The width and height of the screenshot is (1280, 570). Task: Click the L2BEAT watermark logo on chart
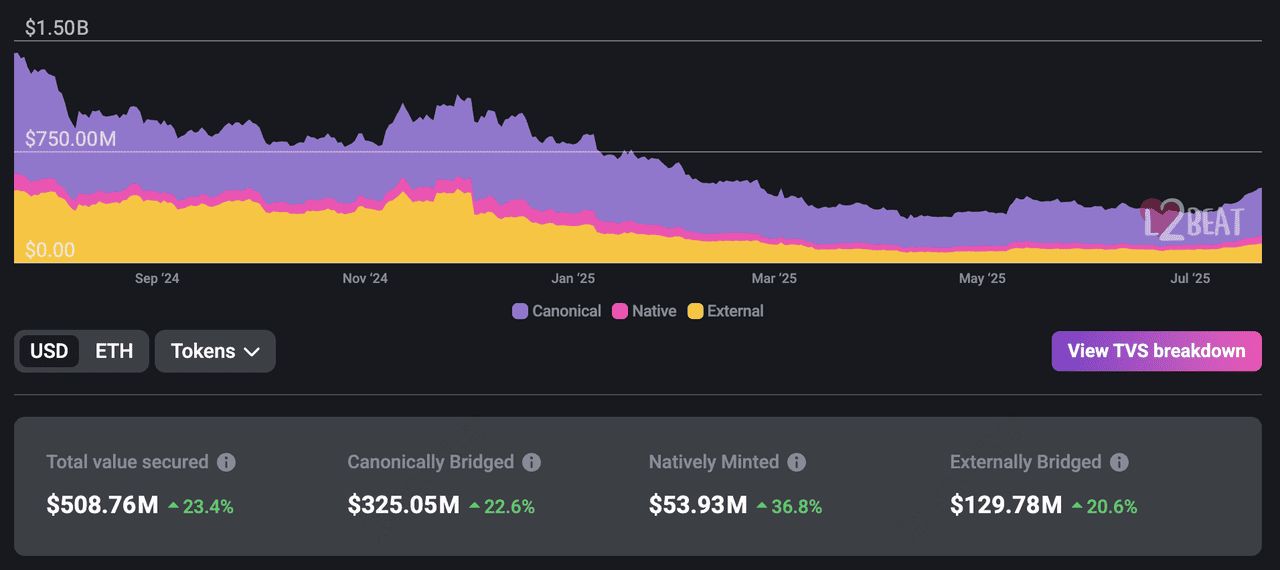click(1192, 220)
